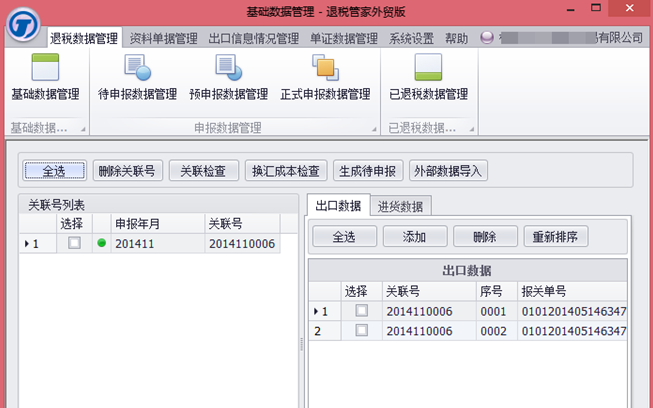653x408 pixels.
Task: Open 系统设置 menu tab
Action: pos(411,38)
